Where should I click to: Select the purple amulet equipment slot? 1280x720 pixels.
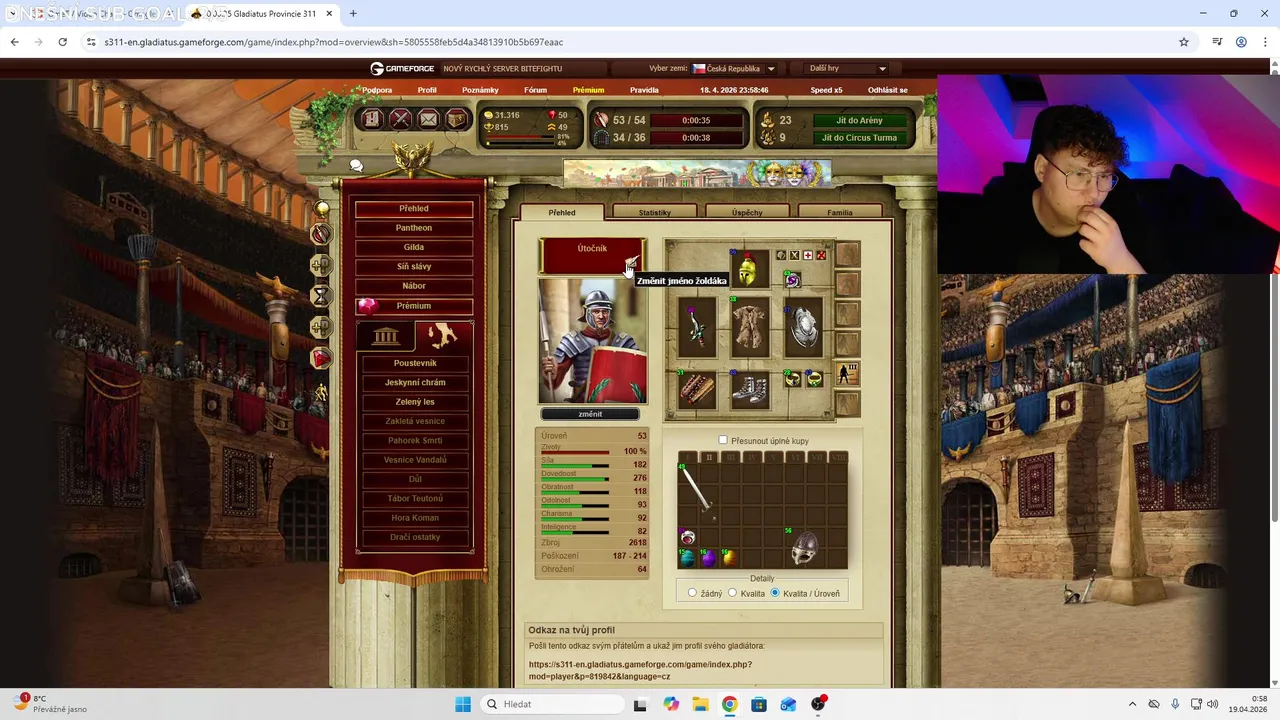click(x=792, y=280)
